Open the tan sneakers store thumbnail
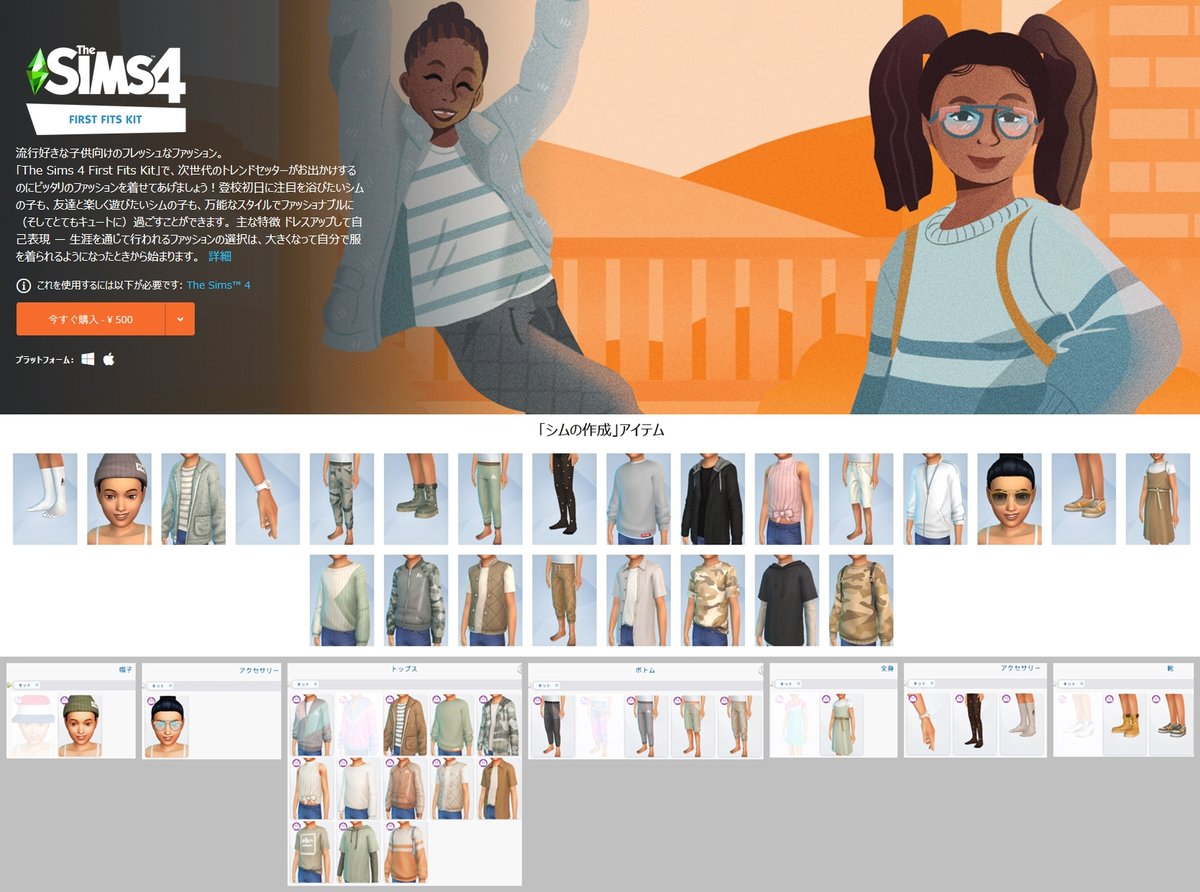Screen dimensions: 1200x892 pos(1083,499)
